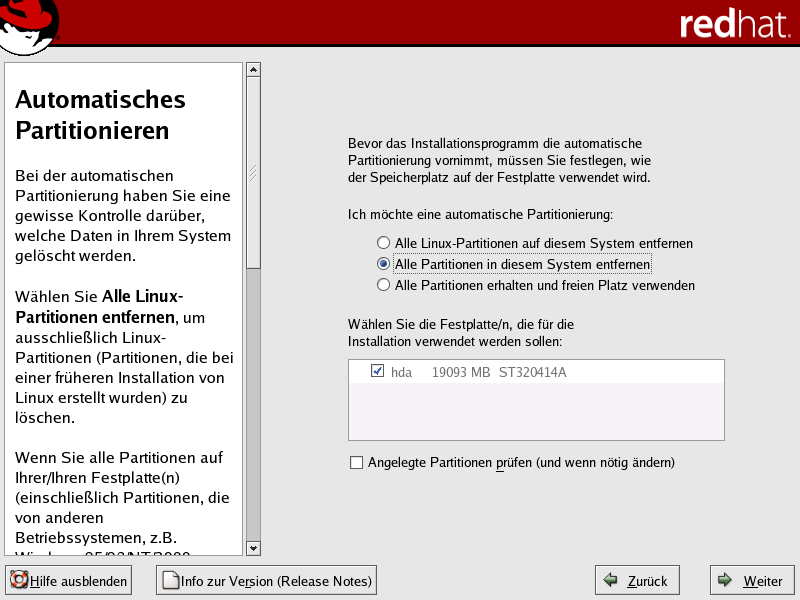Click the document icon on Release Notes button
Screen dimensions: 800x600
[170, 581]
